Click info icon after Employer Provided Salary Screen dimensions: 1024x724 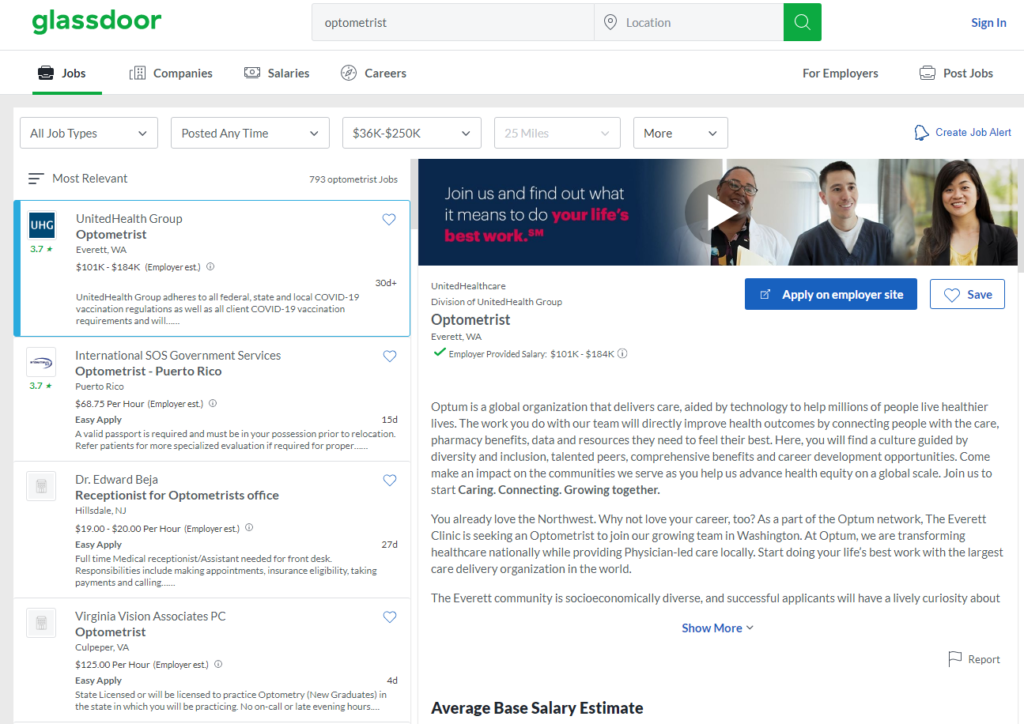622,354
